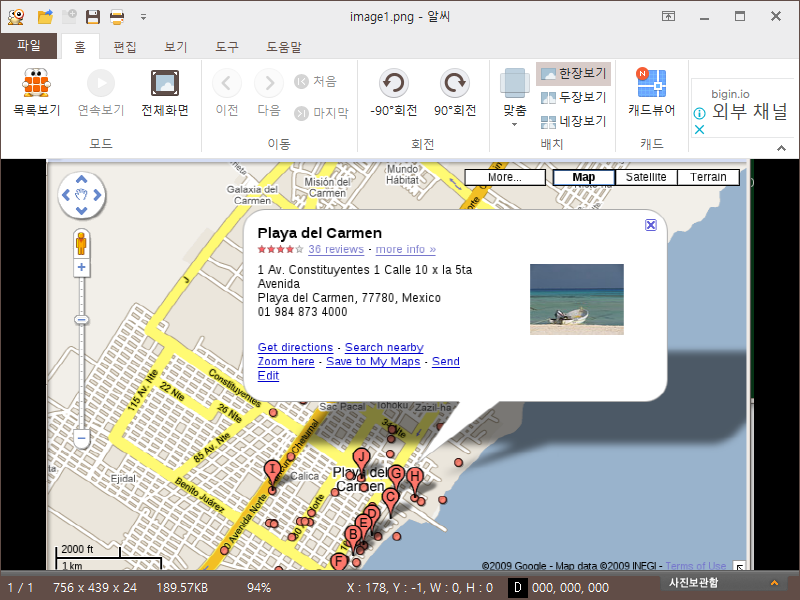The image size is (800, 600).
Task: Print the image with printer icon
Action: (117, 17)
